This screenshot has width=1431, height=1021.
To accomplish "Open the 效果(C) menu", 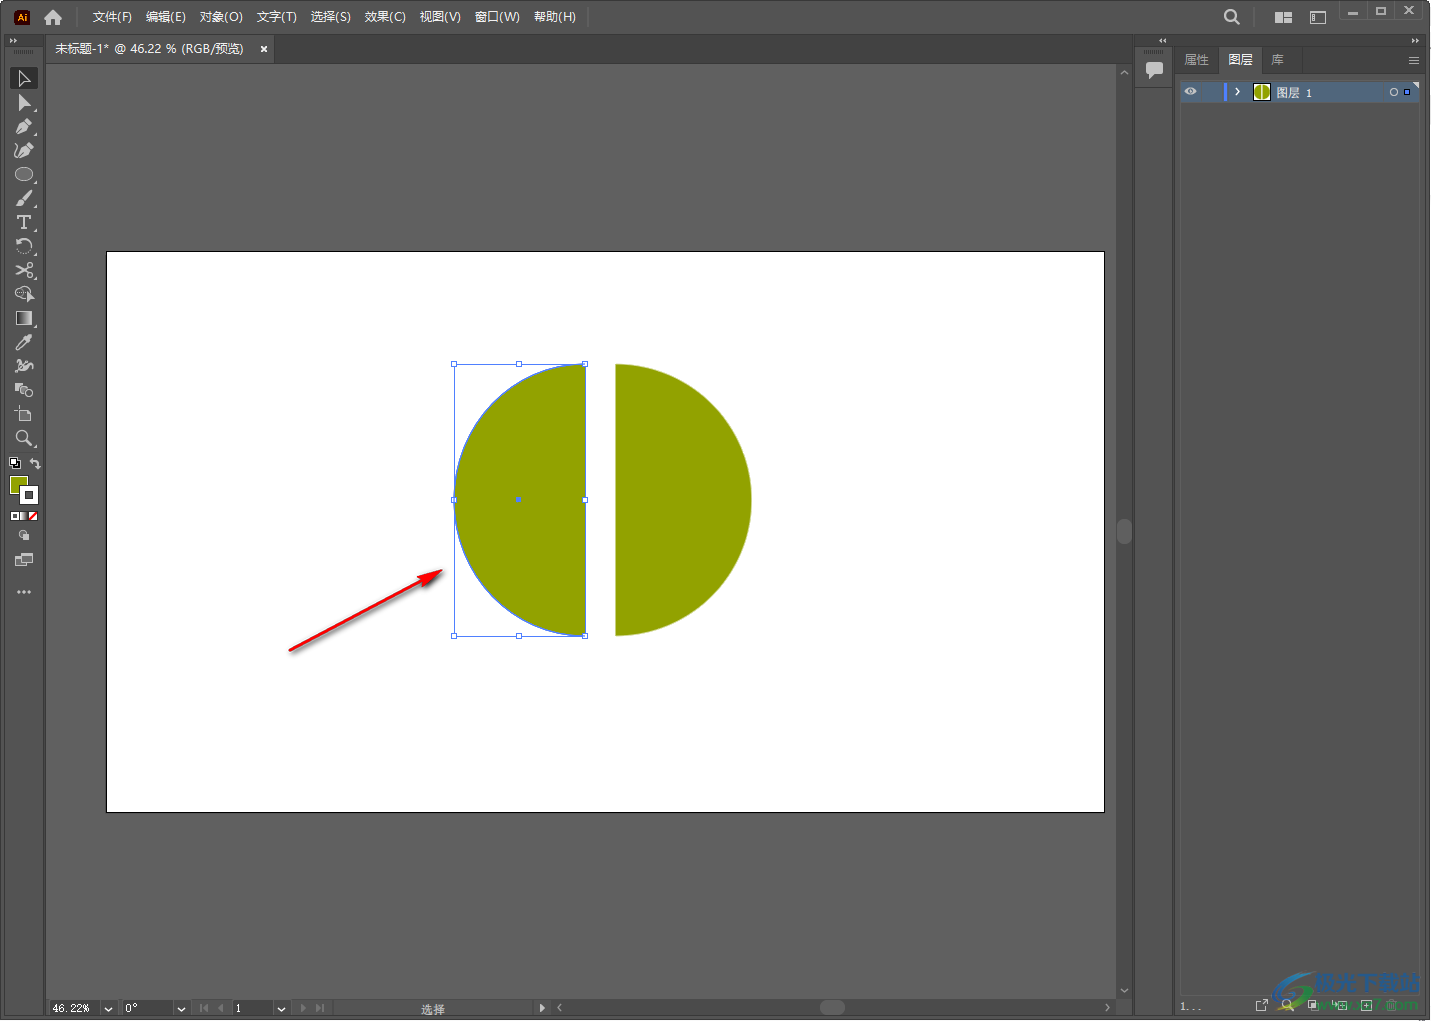I will (385, 17).
